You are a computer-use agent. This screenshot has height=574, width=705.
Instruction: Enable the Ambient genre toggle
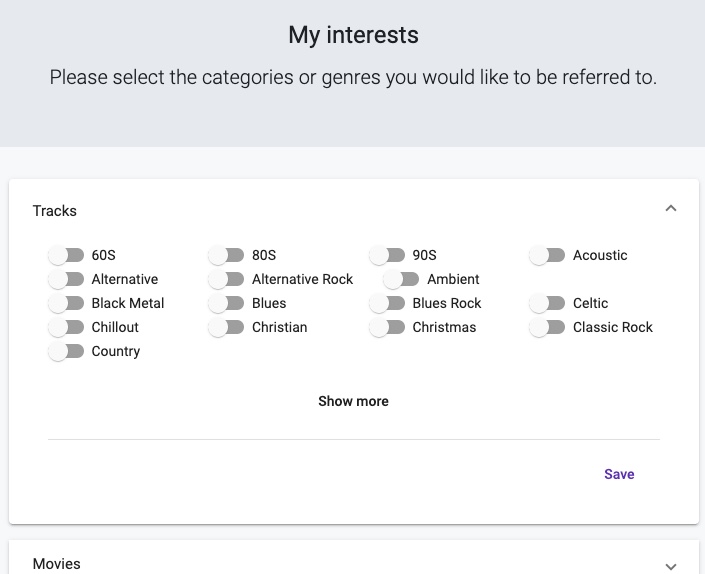click(402, 279)
